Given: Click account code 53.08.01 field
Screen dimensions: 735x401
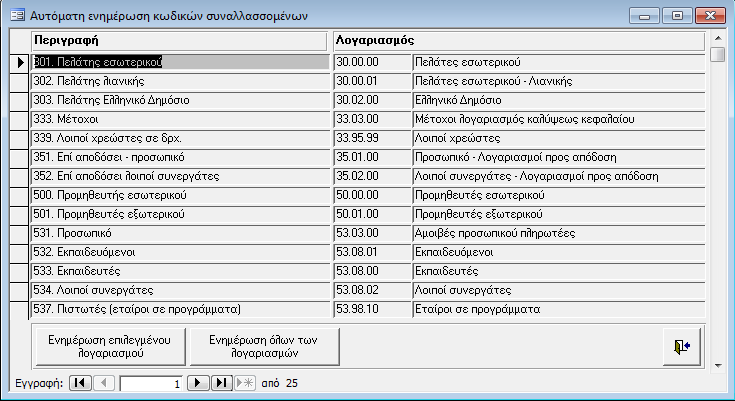Looking at the screenshot, I should pos(371,252).
